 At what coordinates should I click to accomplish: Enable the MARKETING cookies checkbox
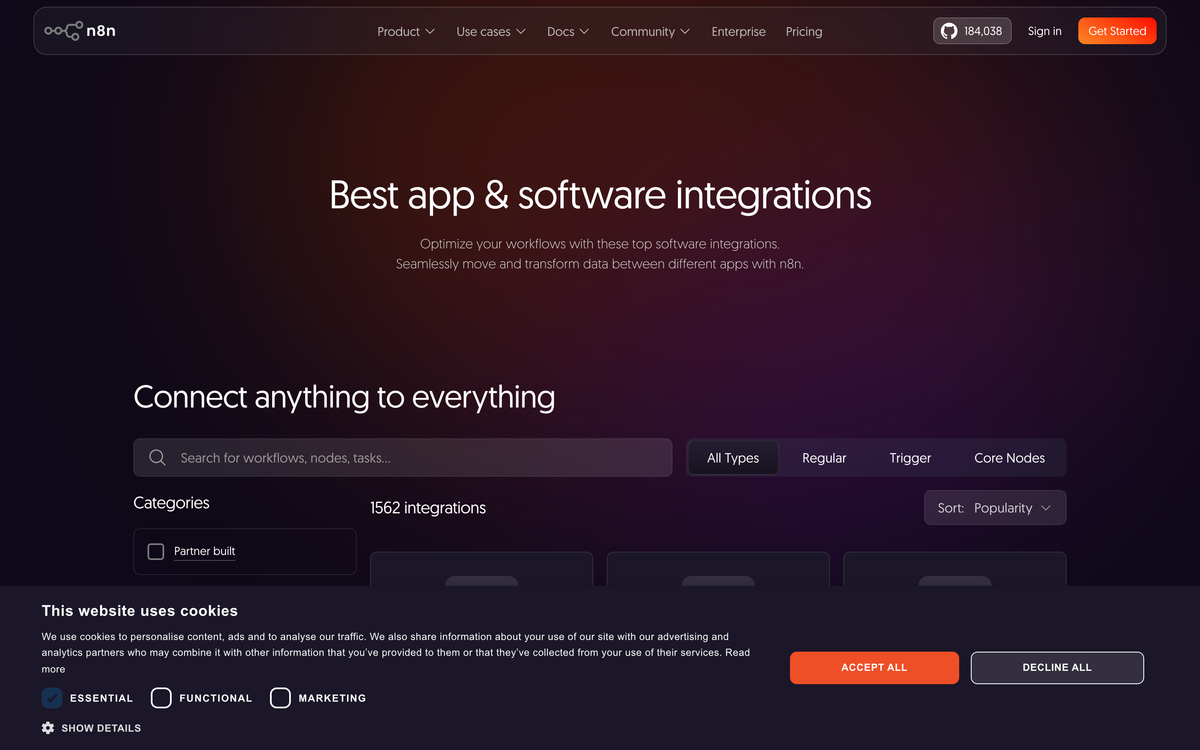(280, 697)
